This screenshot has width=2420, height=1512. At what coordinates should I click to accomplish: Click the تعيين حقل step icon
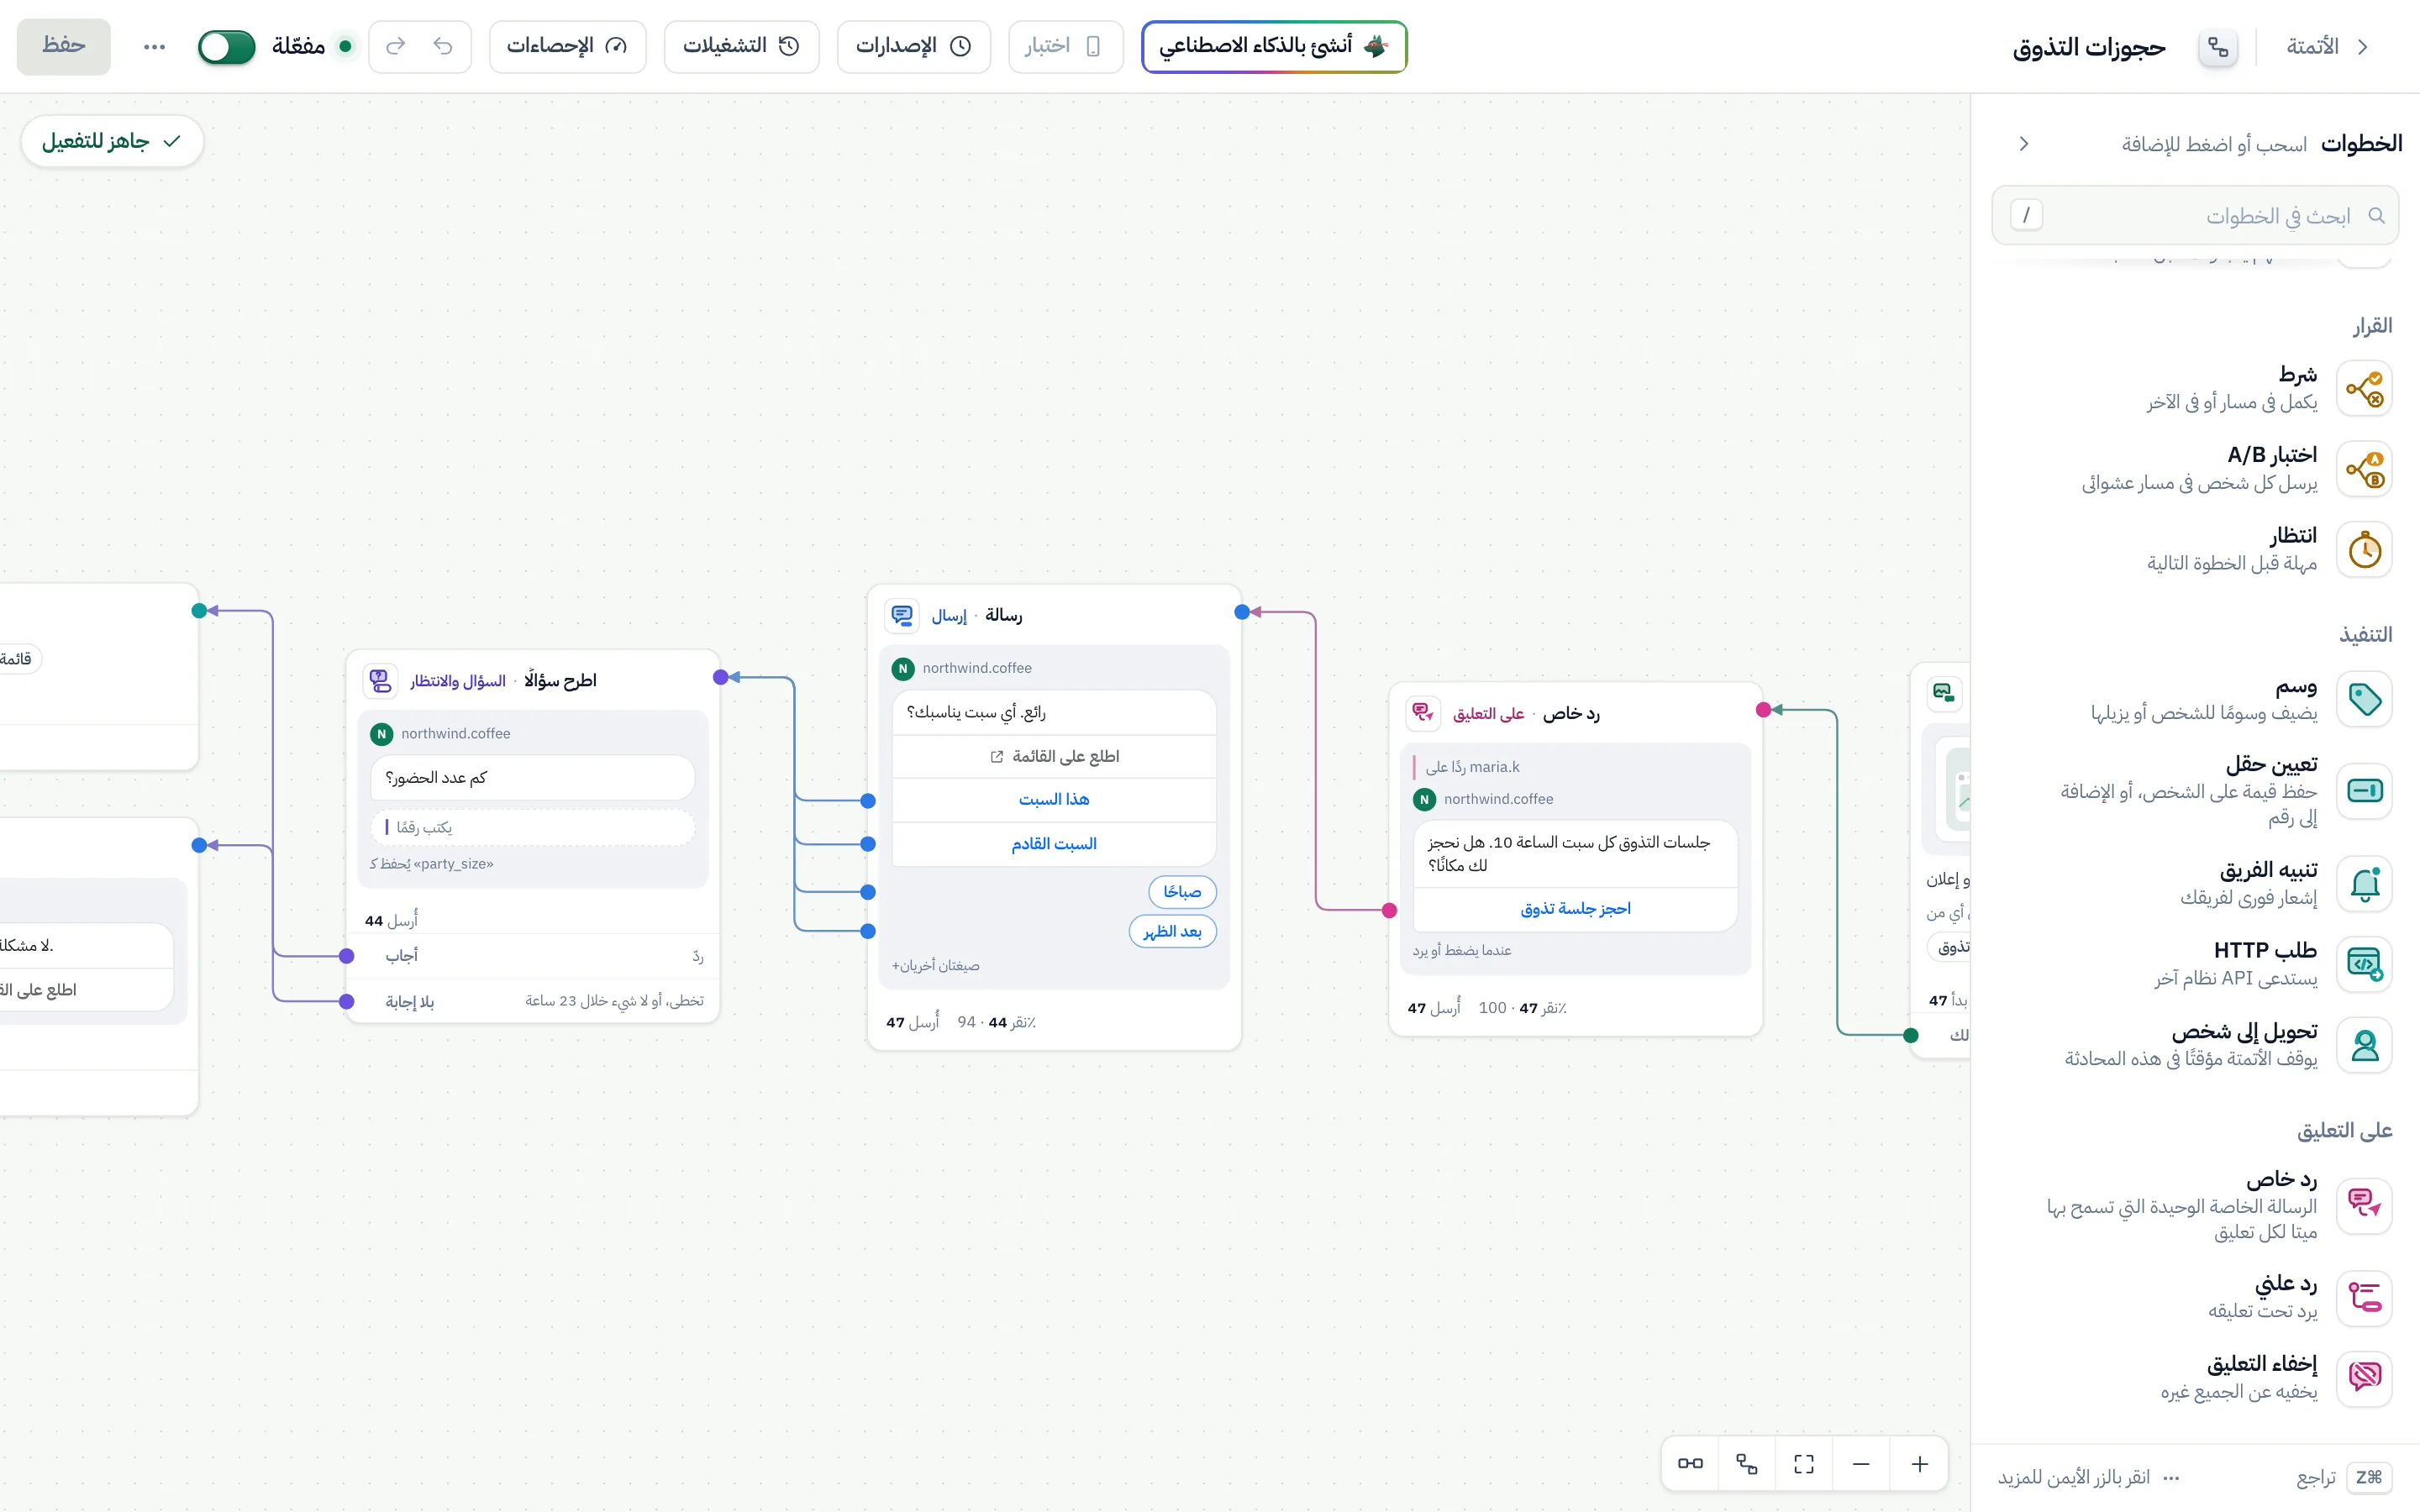click(2364, 791)
